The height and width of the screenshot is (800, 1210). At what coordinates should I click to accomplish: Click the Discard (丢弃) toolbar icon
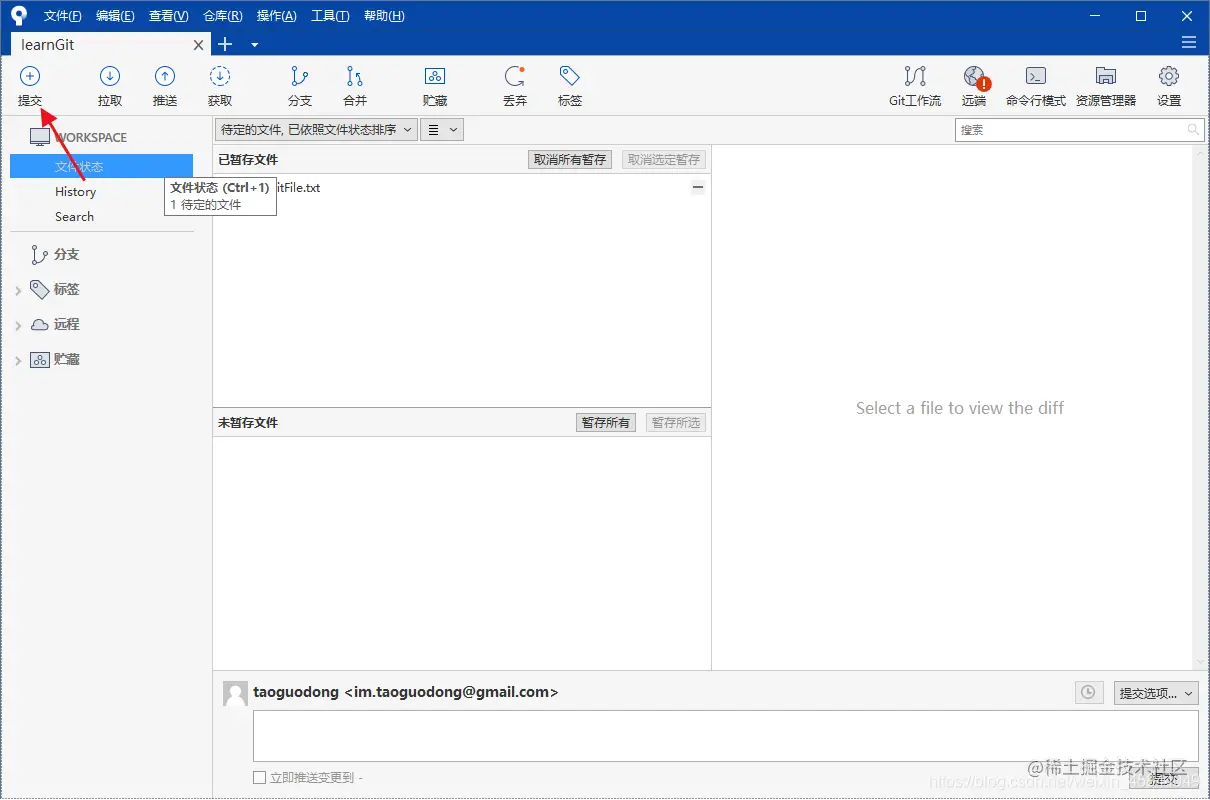tap(515, 77)
